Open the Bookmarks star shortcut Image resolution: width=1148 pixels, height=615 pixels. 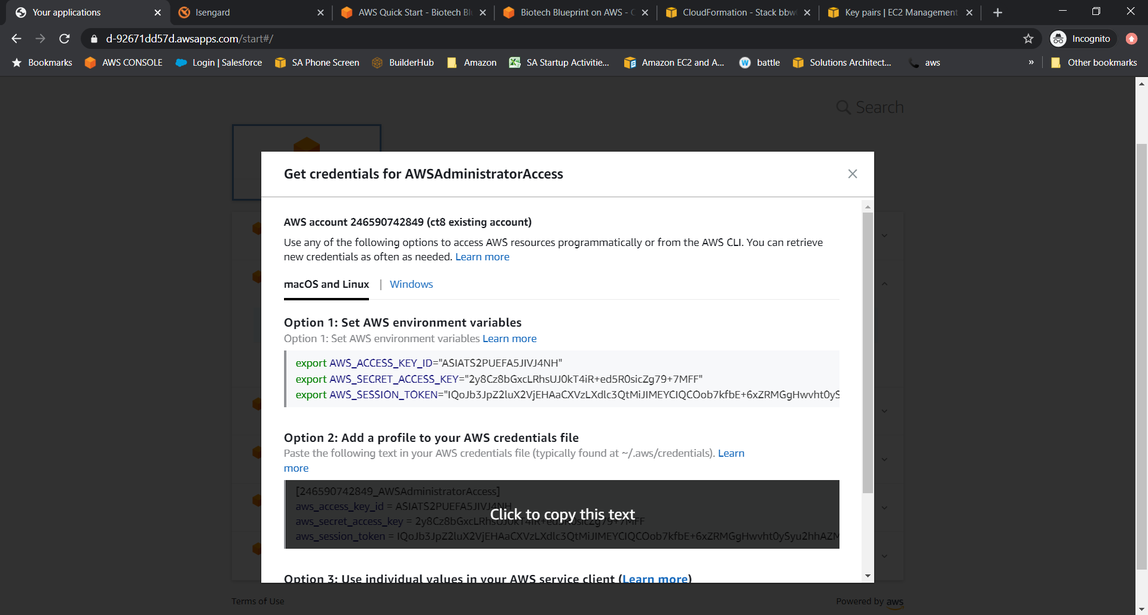tap(42, 63)
